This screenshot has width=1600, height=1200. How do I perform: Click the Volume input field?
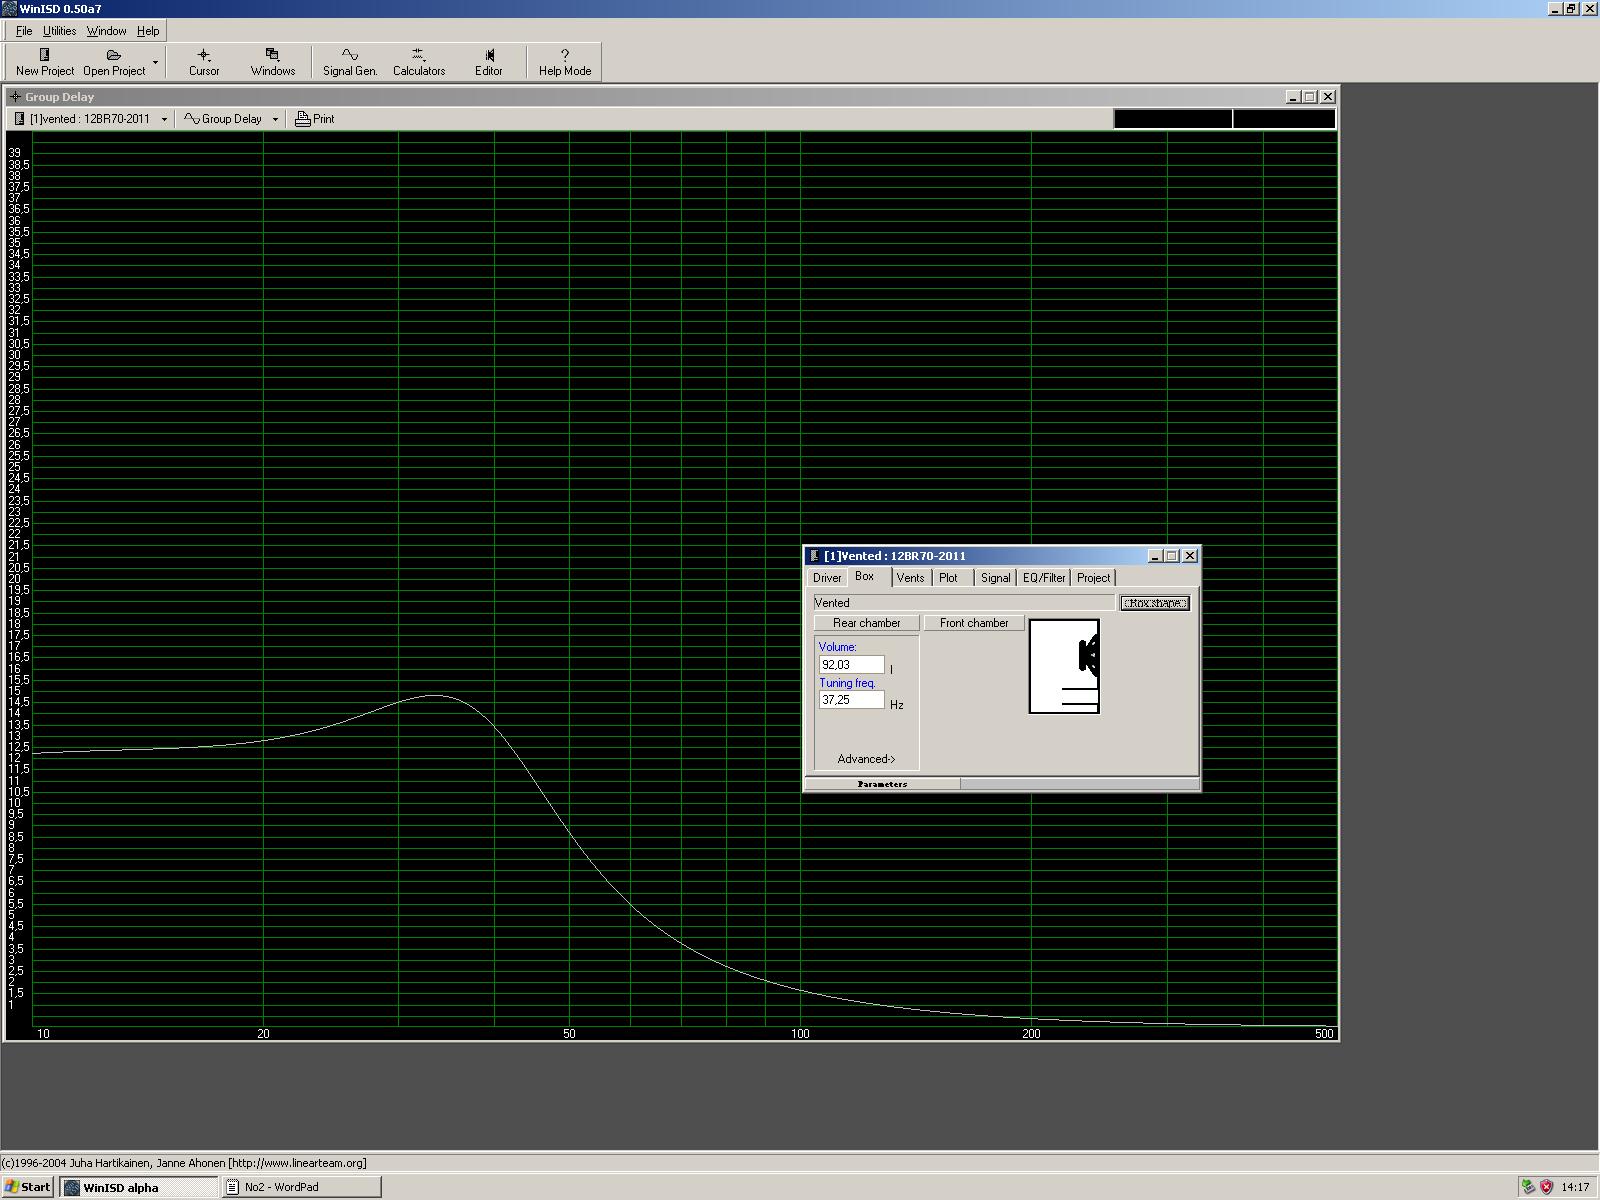pyautogui.click(x=851, y=665)
